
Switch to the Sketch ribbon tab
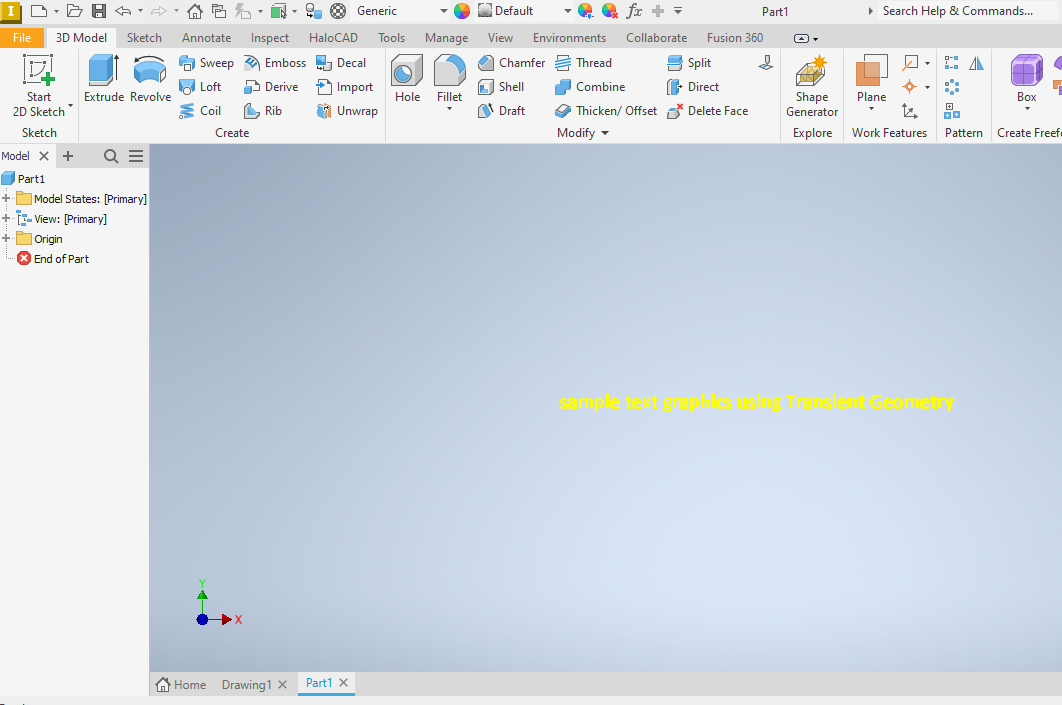point(144,37)
